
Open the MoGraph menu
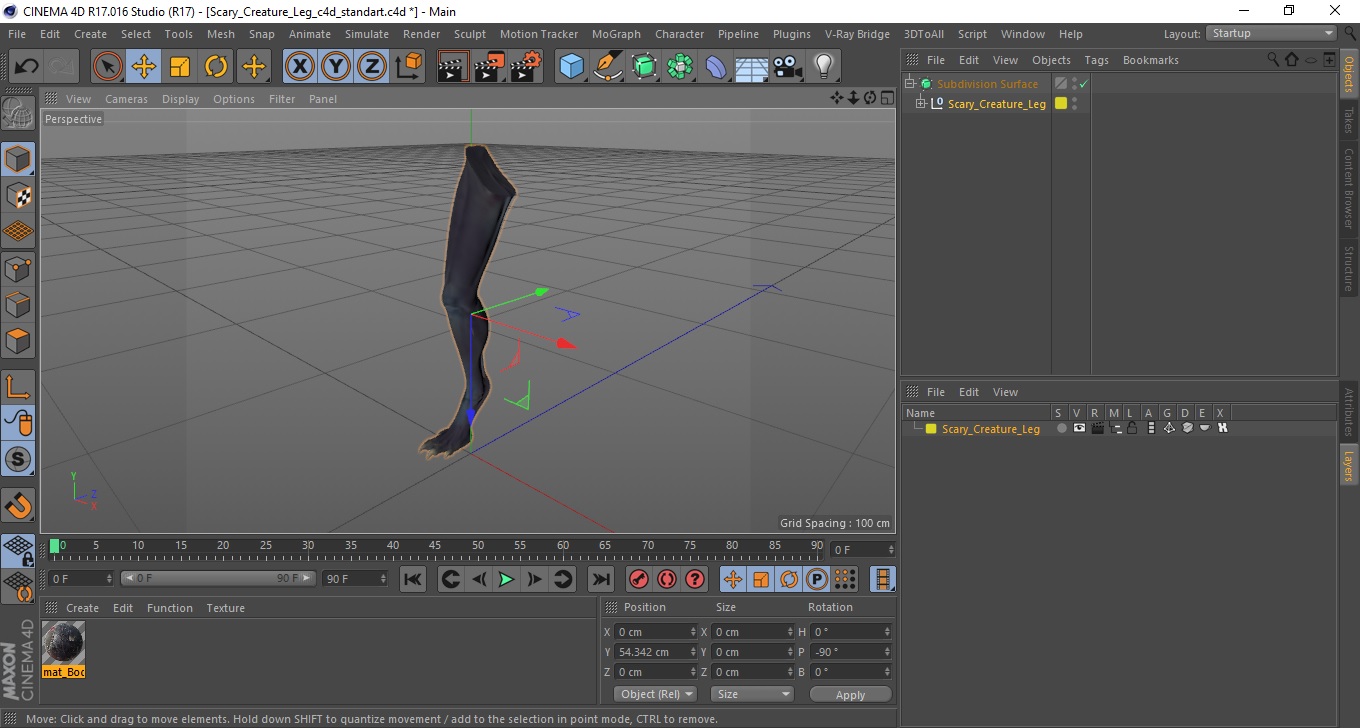(x=616, y=34)
